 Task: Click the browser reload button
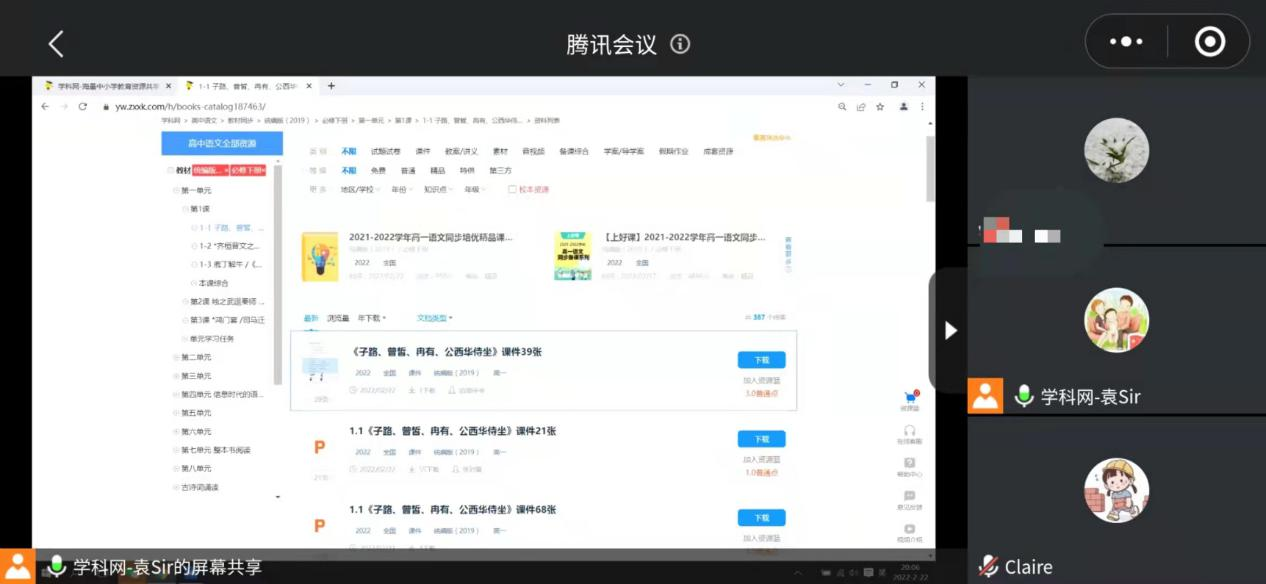(x=82, y=106)
